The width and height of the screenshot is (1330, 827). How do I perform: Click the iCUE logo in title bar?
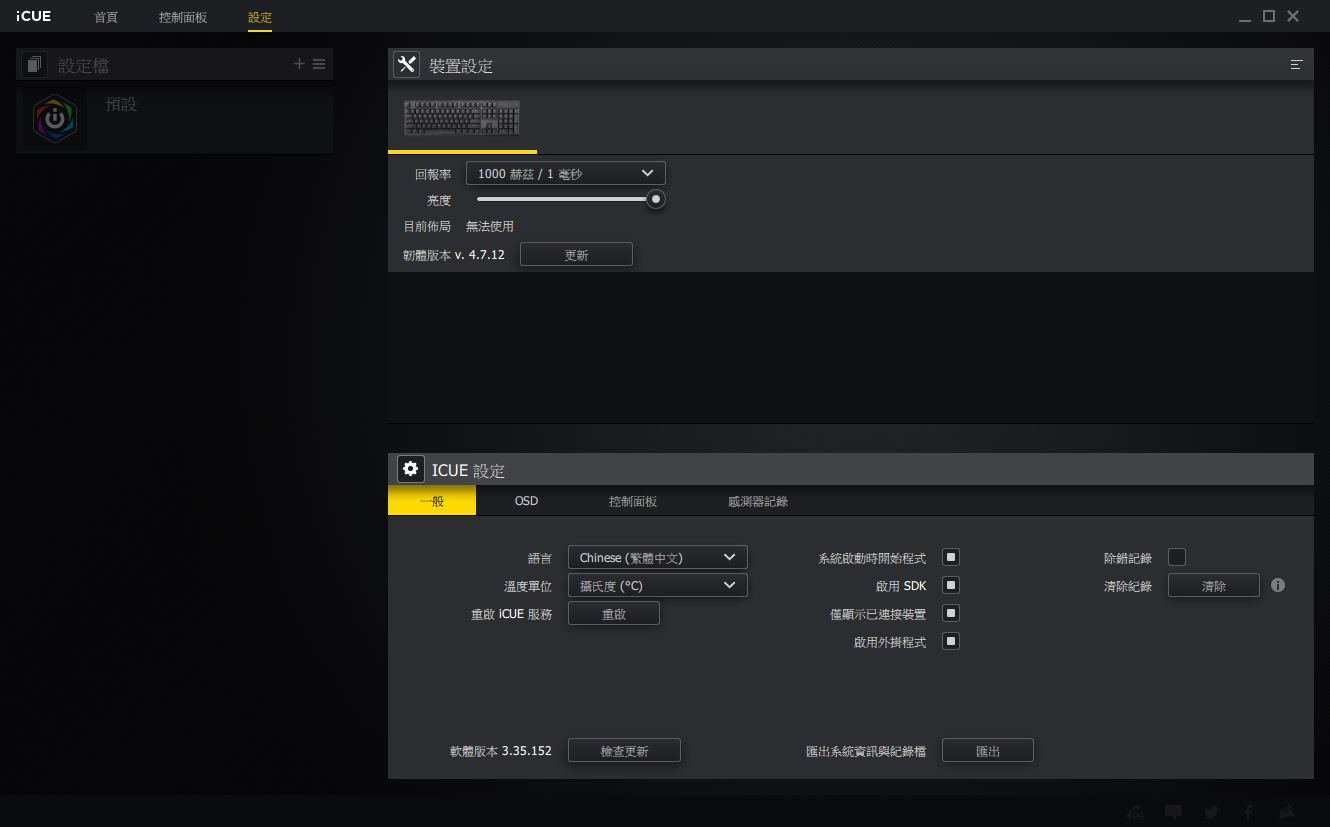pos(33,16)
